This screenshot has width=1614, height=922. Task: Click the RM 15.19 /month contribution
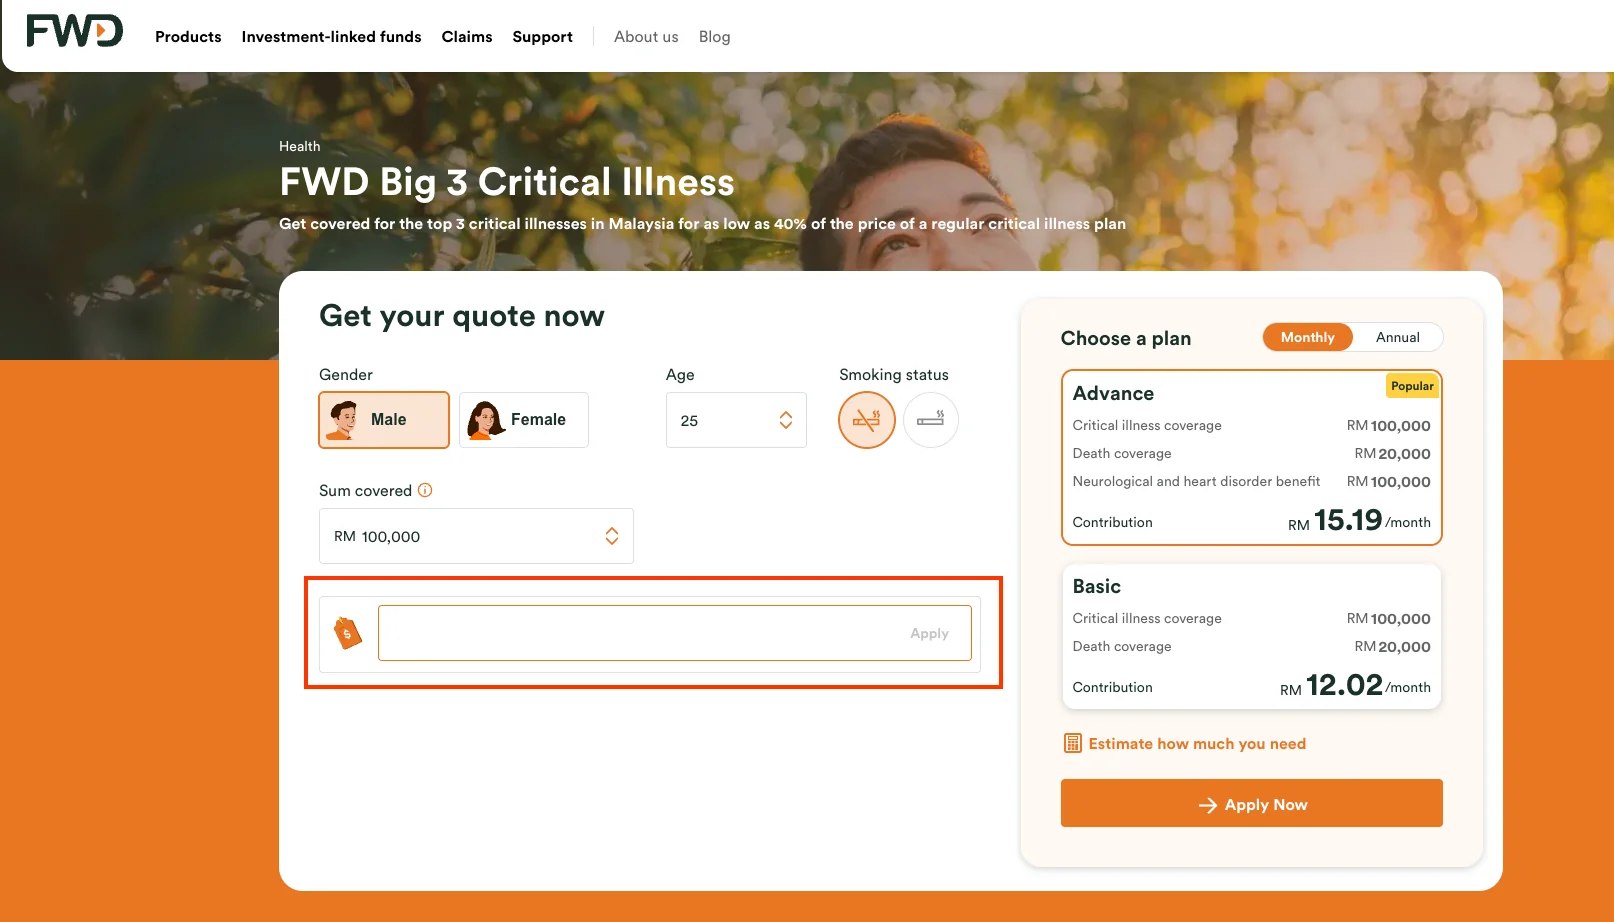1359,521
